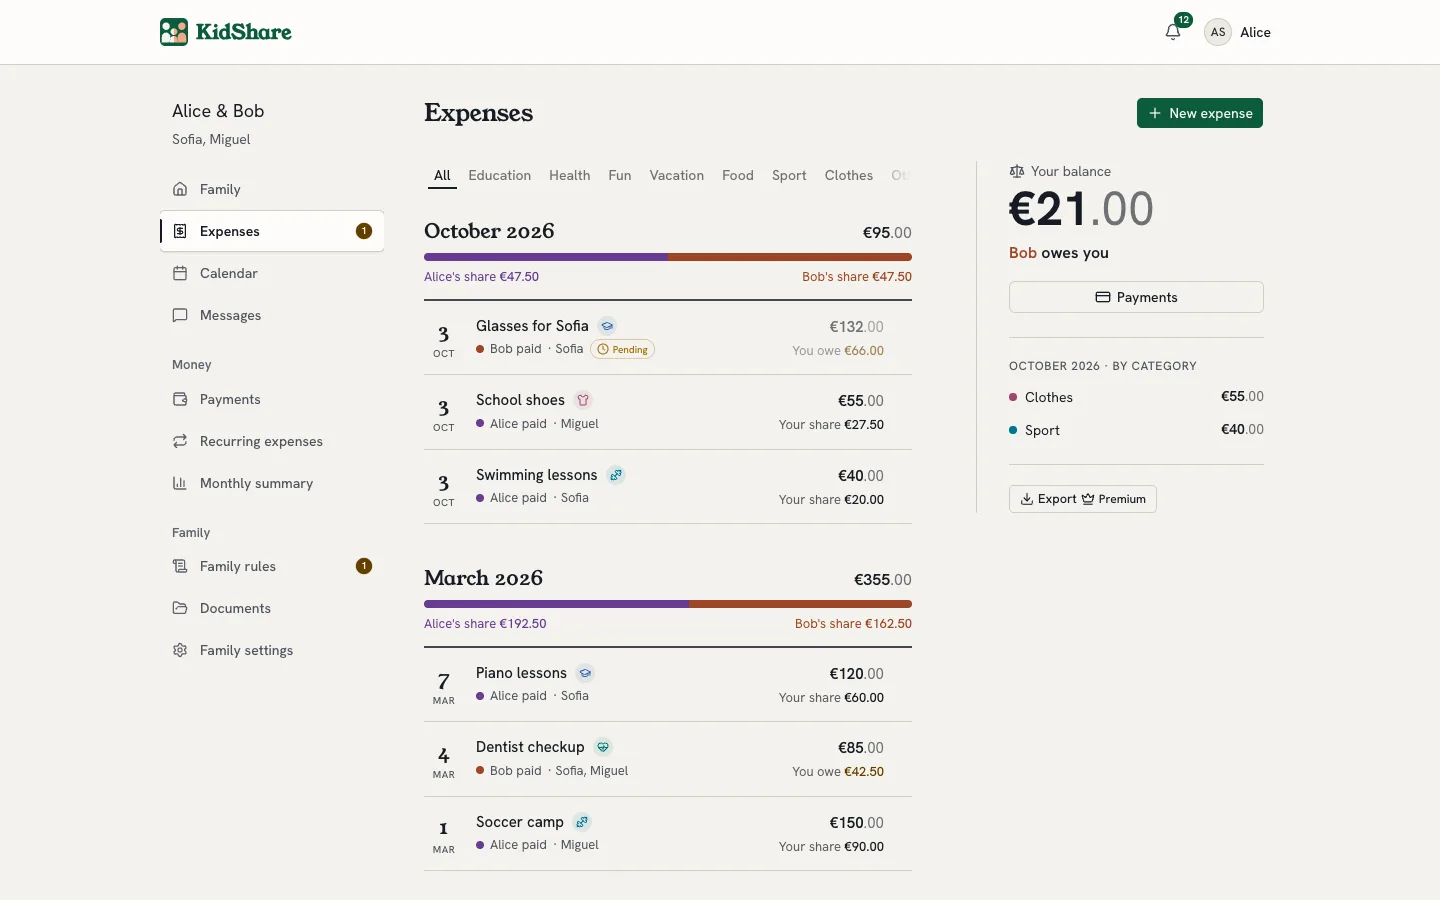This screenshot has height=900, width=1440.
Task: Click the sport icon beside Swimming lessons
Action: pos(616,475)
